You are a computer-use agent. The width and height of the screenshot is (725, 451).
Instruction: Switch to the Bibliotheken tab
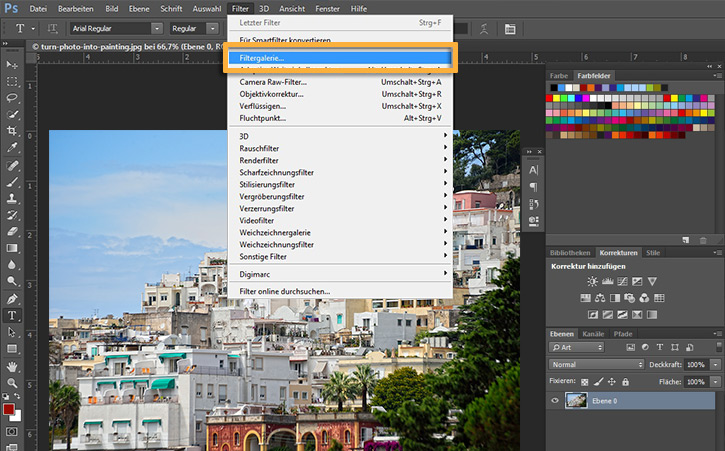pyautogui.click(x=570, y=253)
